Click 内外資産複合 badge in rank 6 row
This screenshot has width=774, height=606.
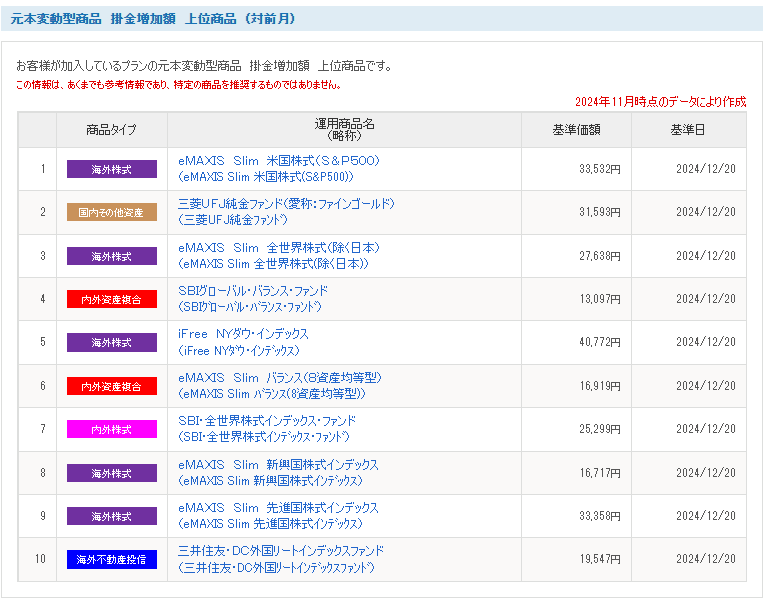click(112, 386)
